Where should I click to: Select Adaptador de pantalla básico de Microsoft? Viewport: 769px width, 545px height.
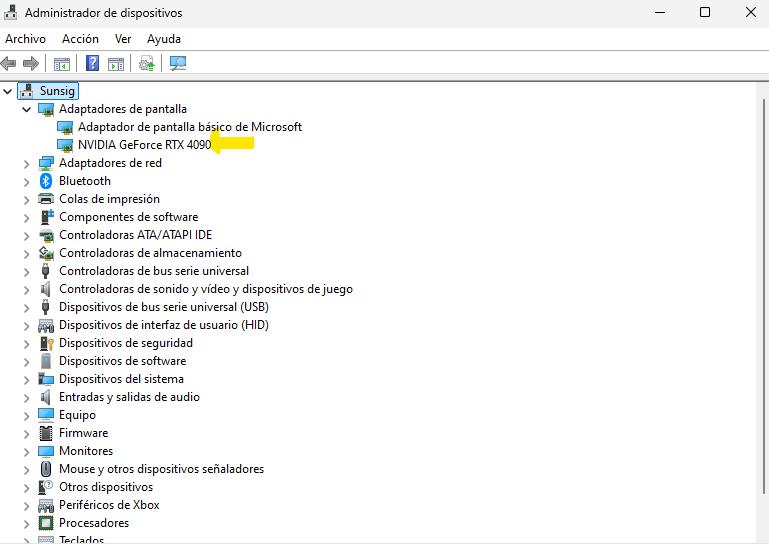[x=190, y=127]
